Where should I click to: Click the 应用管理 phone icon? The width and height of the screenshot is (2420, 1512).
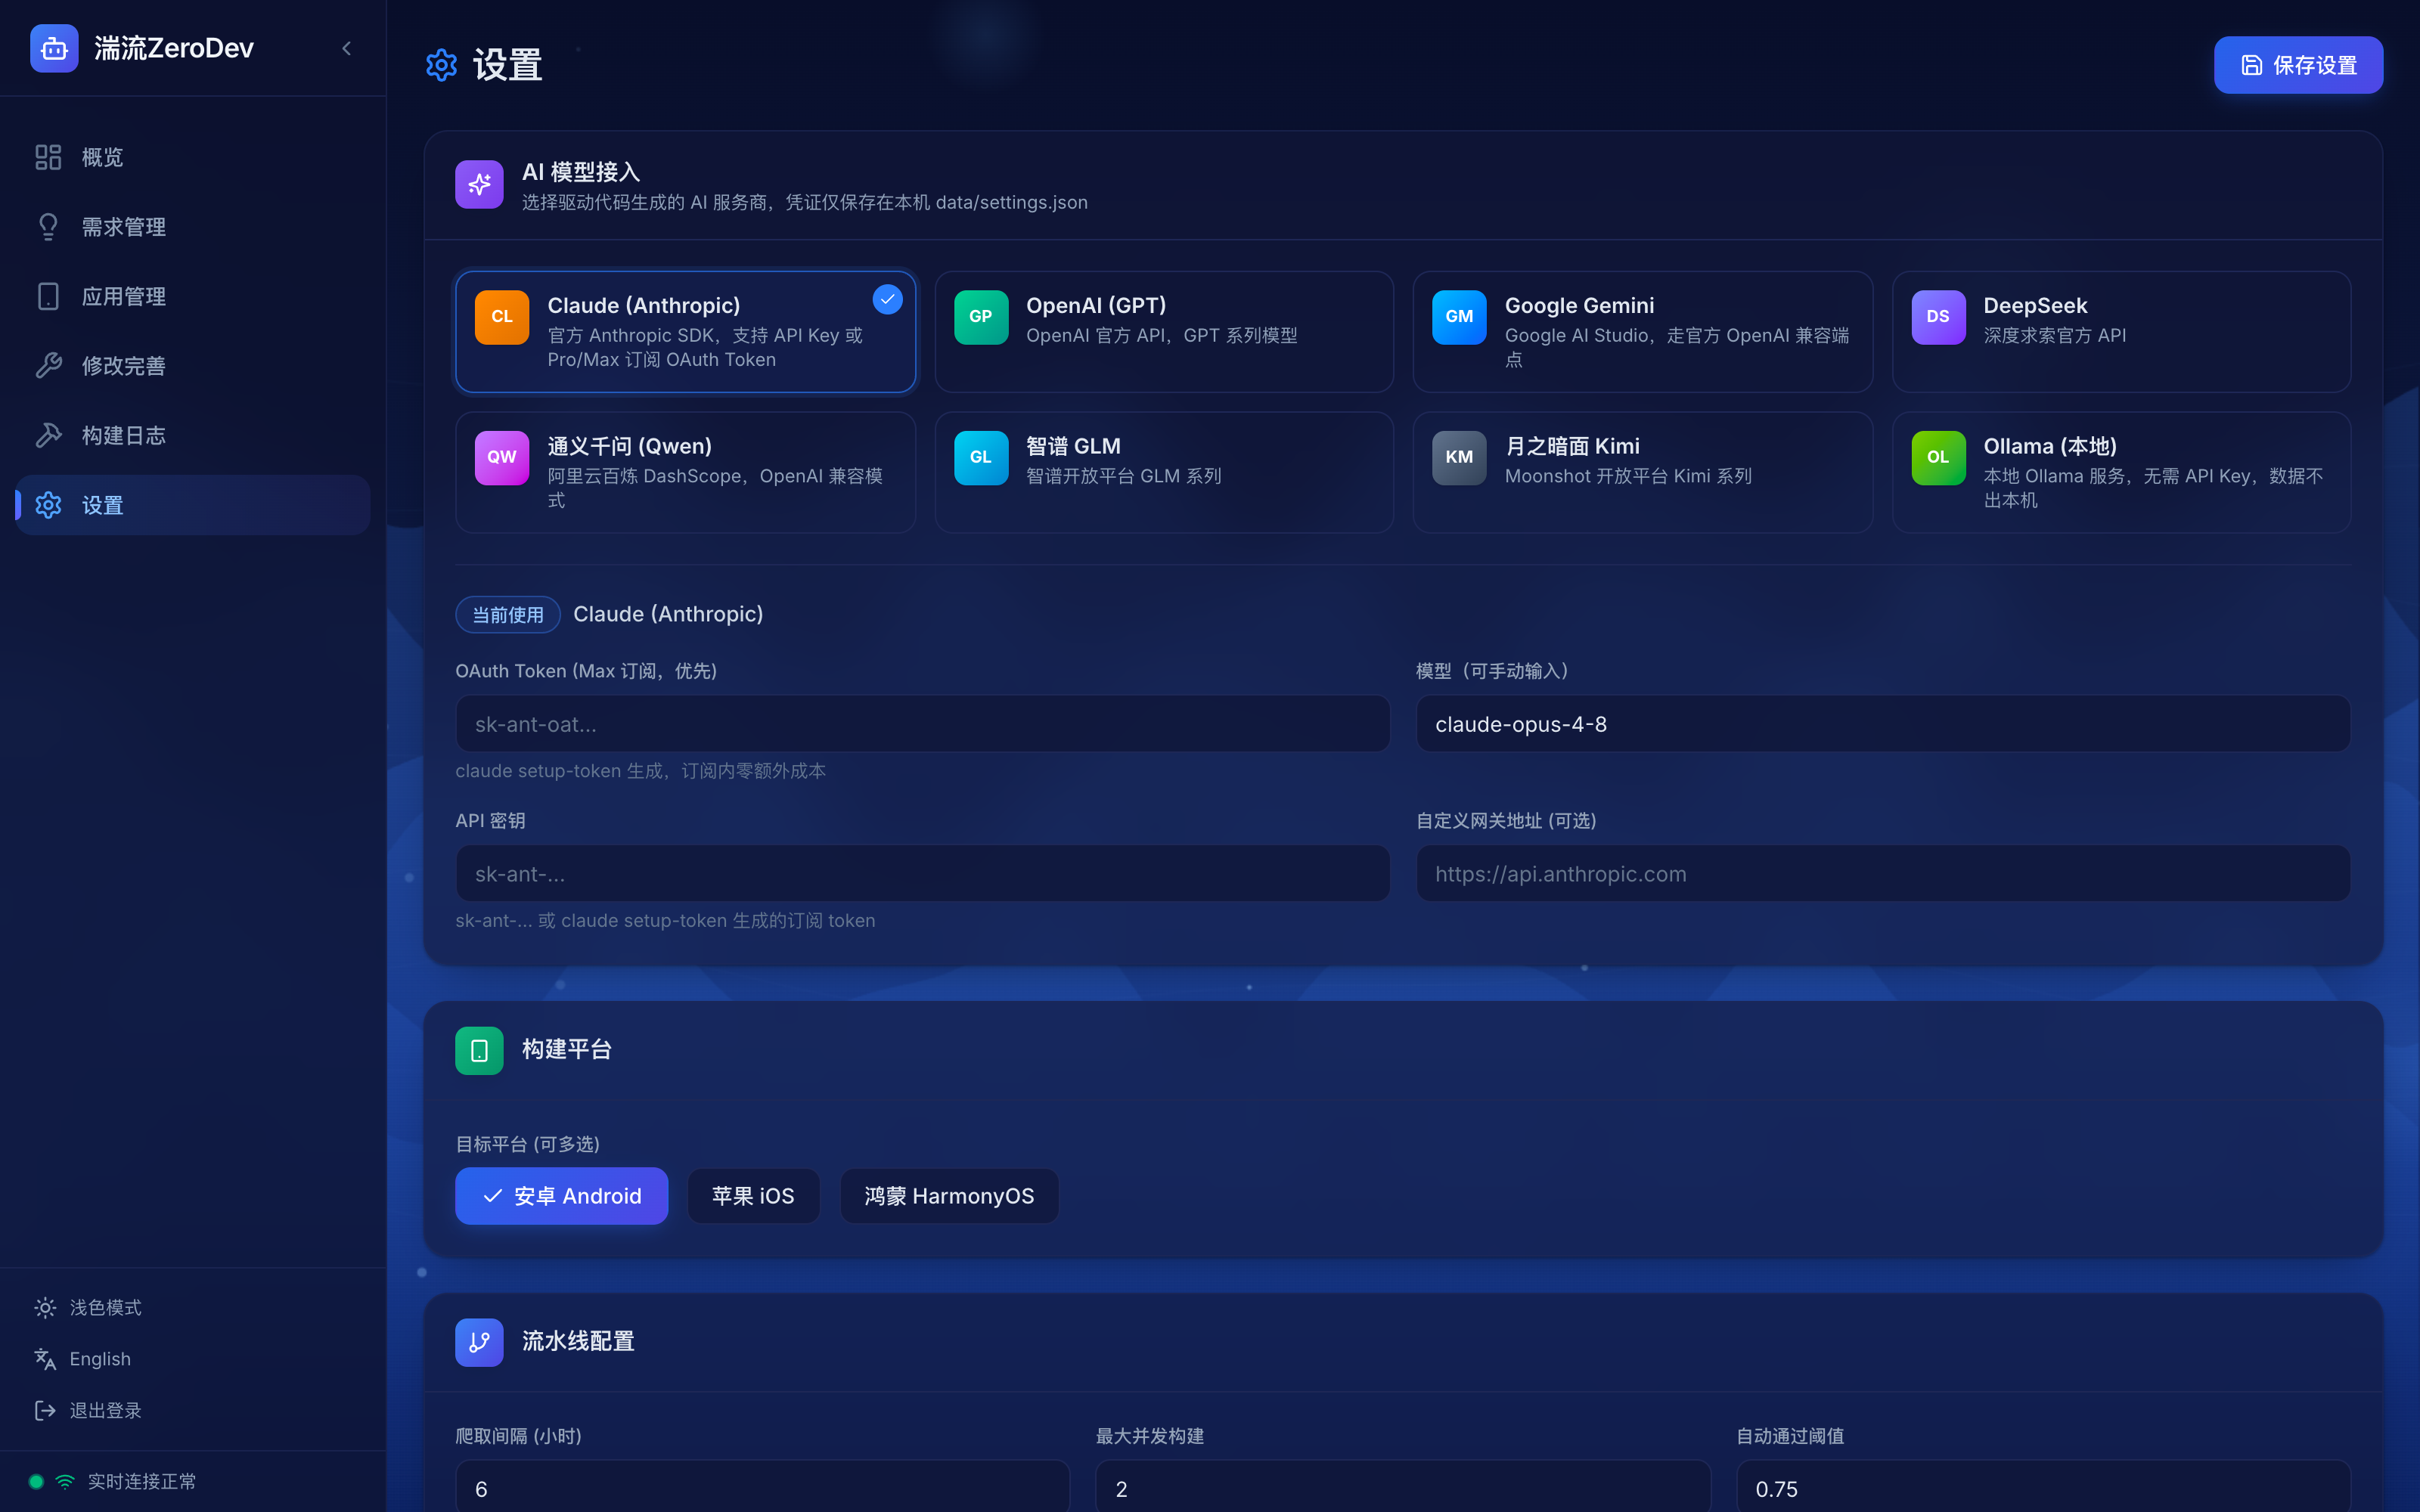click(48, 296)
